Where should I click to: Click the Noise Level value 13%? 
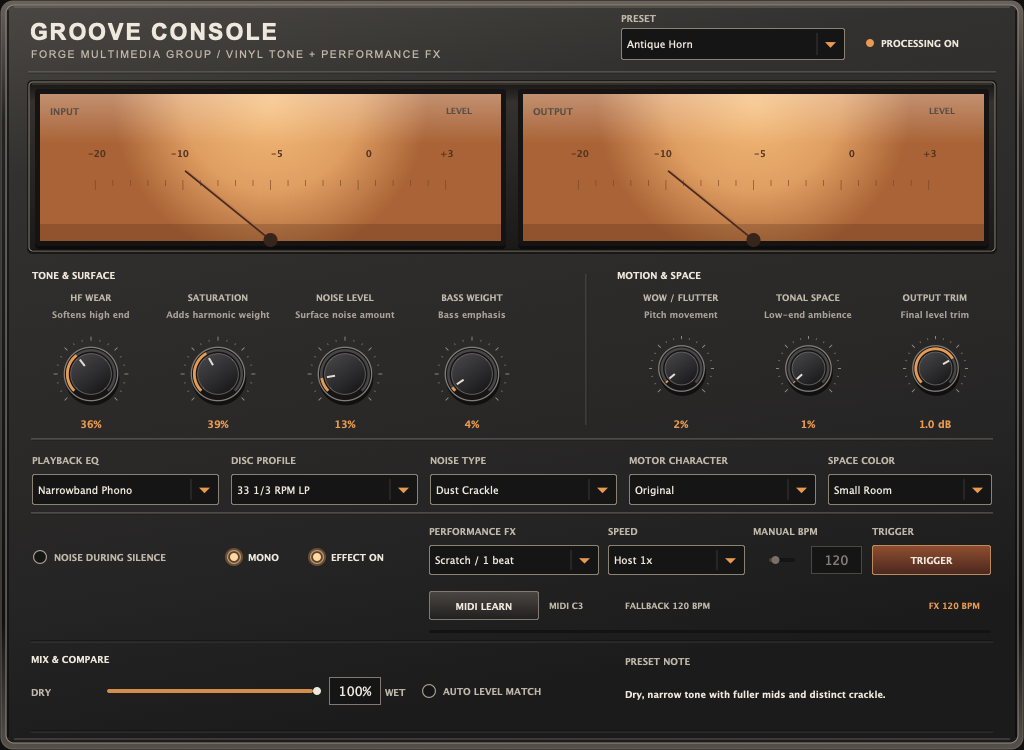pos(345,424)
